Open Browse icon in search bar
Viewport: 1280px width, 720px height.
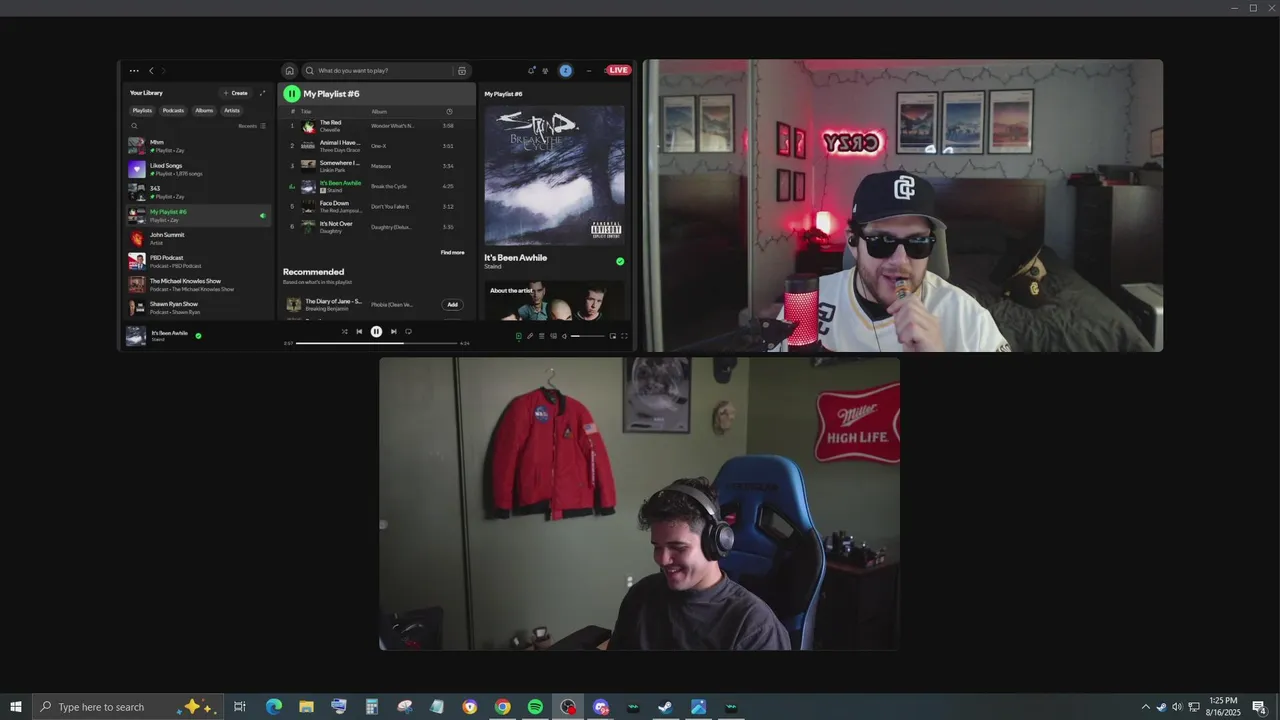point(461,71)
